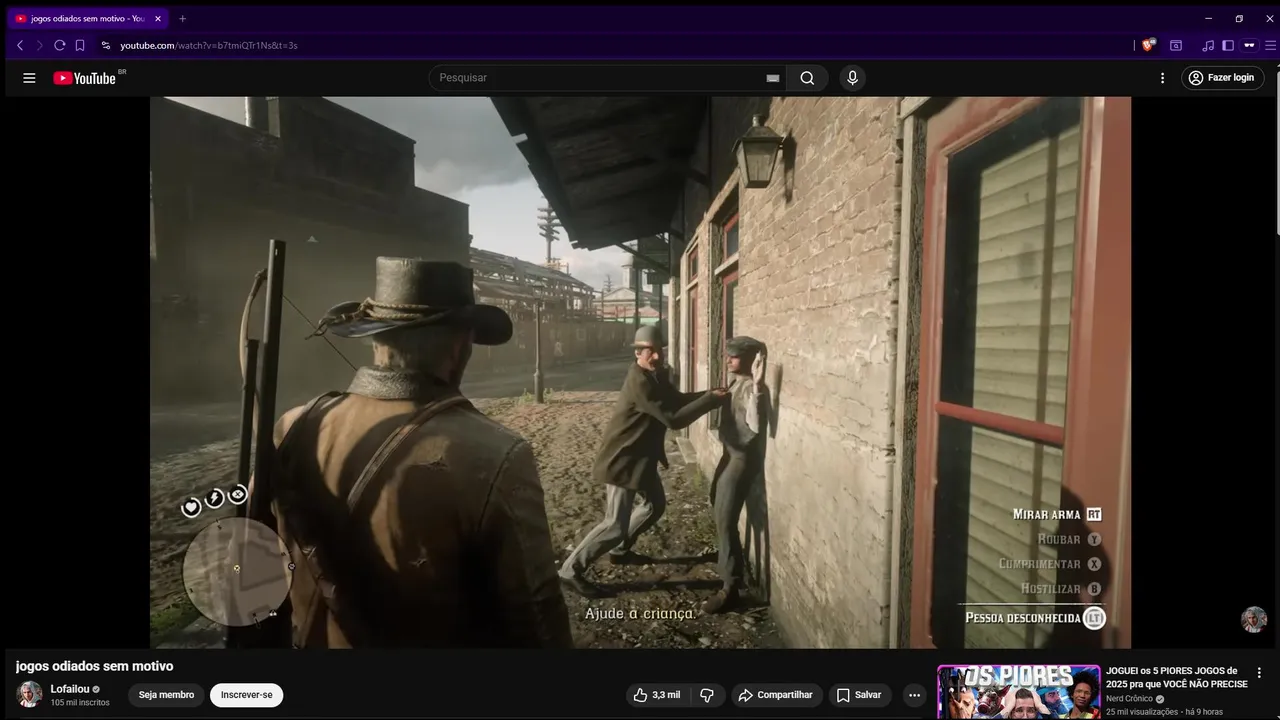The width and height of the screenshot is (1280, 720).
Task: Click the Inscrever-se subscribe button
Action: tap(246, 695)
